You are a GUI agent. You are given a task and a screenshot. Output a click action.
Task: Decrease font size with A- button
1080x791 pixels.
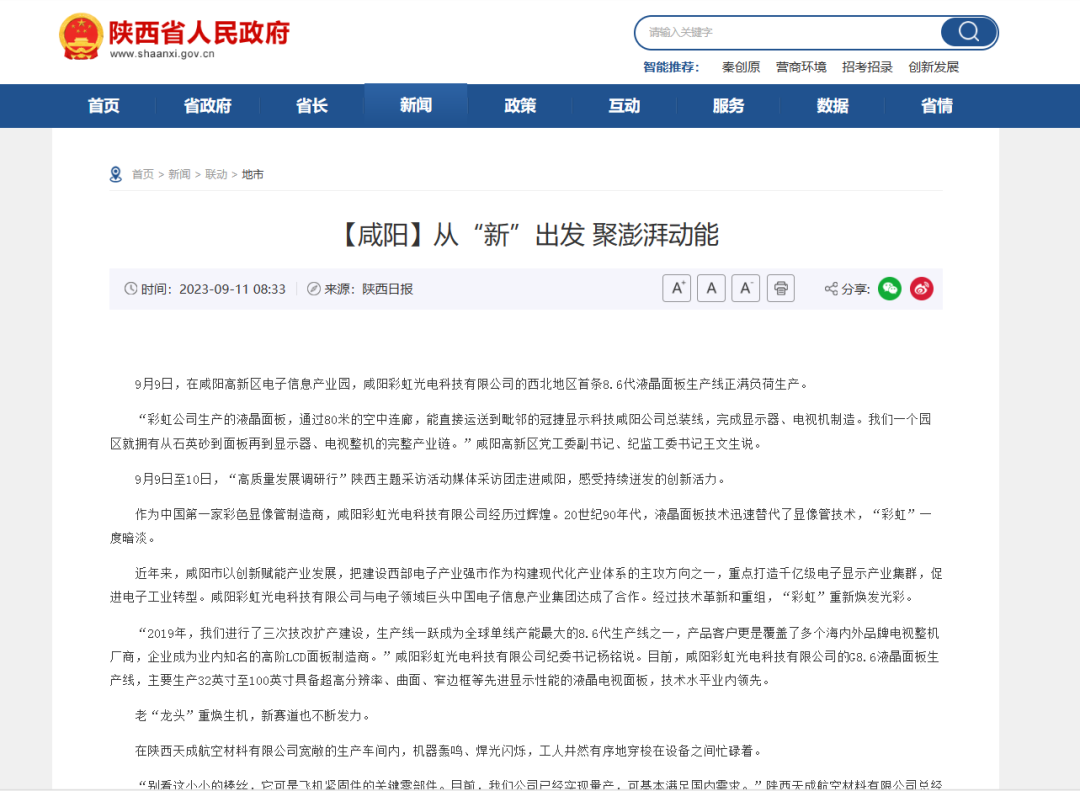click(x=745, y=288)
